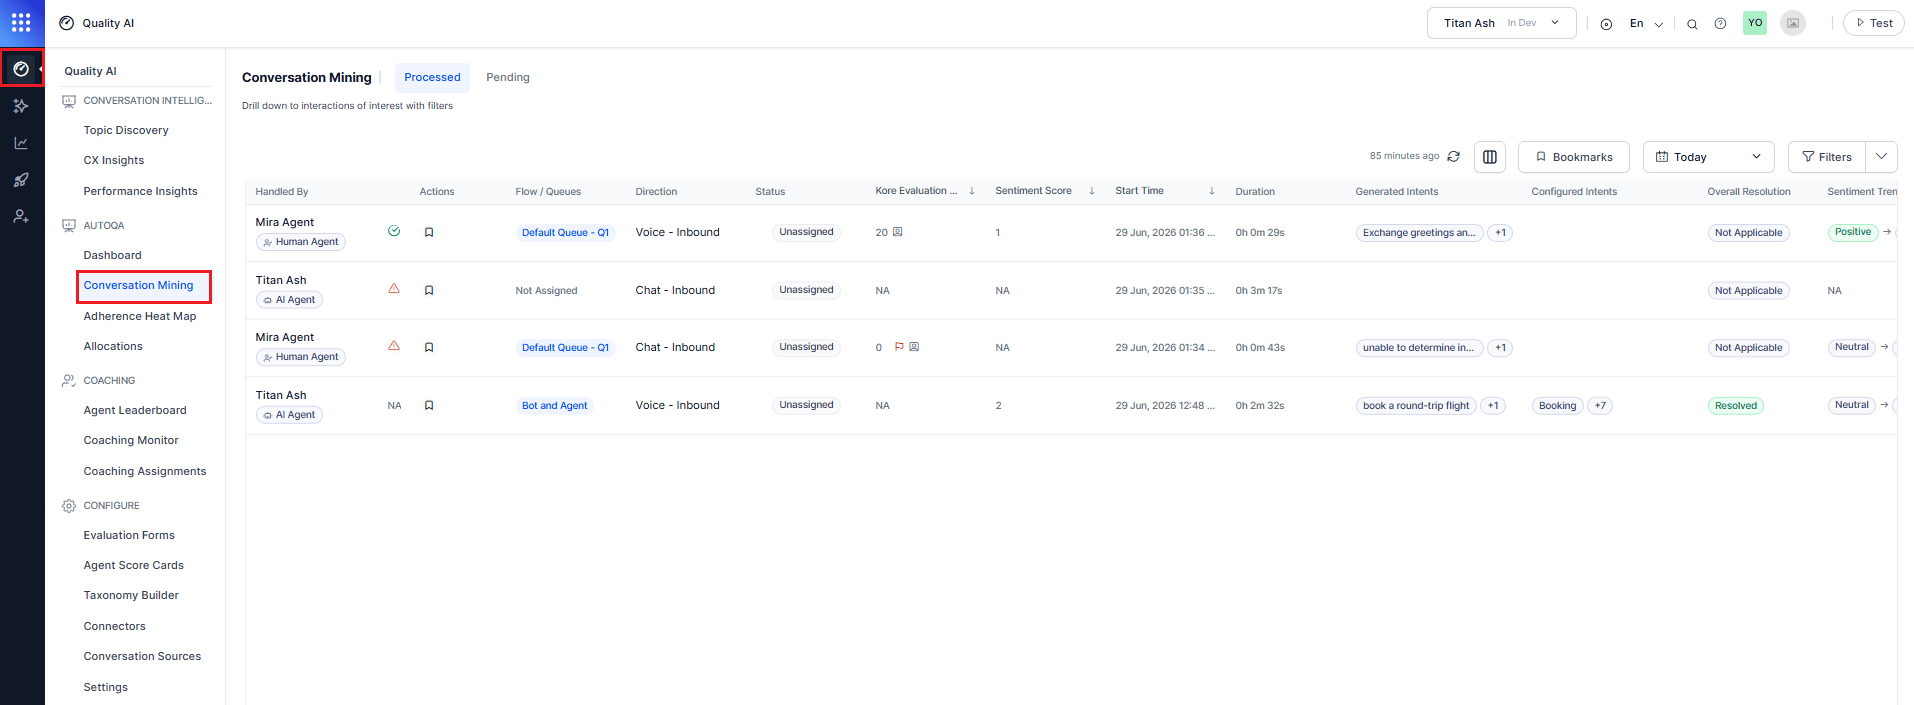Open the YO user avatar
The width and height of the screenshot is (1914, 705).
[x=1755, y=23]
